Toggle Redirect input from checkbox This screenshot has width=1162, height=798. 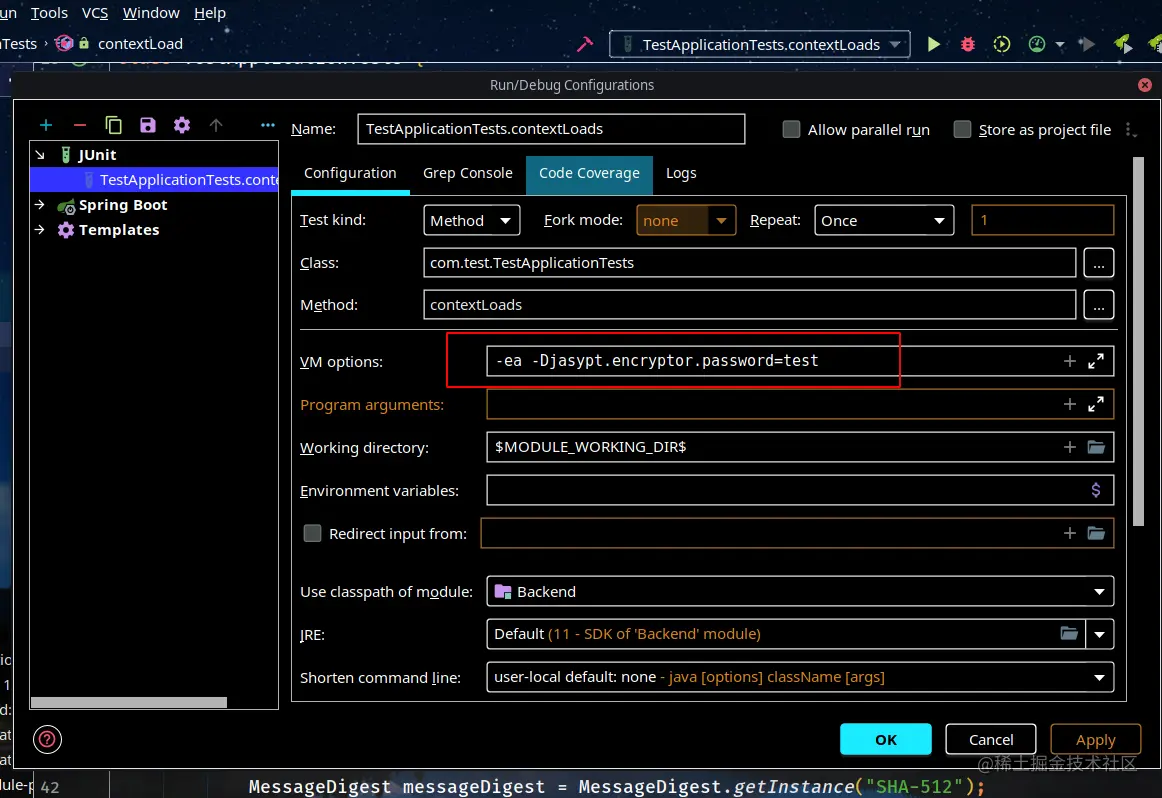pyautogui.click(x=313, y=533)
